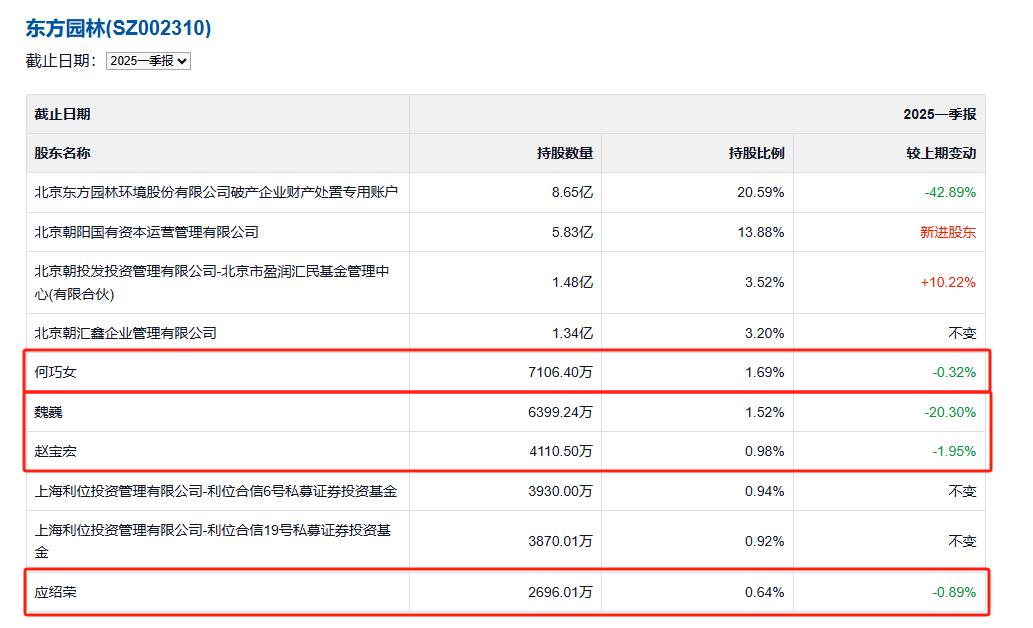Click the 3930.00万 holding amount
This screenshot has height=628, width=1033.
tap(561, 492)
